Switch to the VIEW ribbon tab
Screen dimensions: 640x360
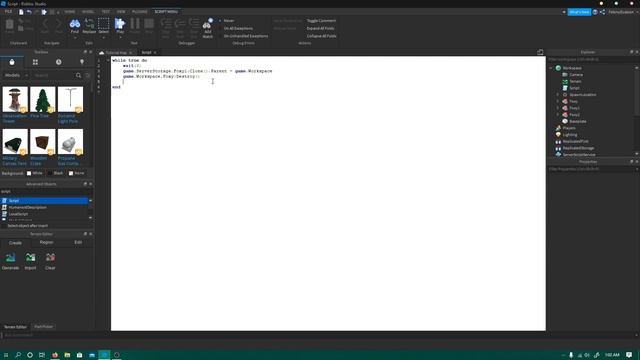click(121, 12)
